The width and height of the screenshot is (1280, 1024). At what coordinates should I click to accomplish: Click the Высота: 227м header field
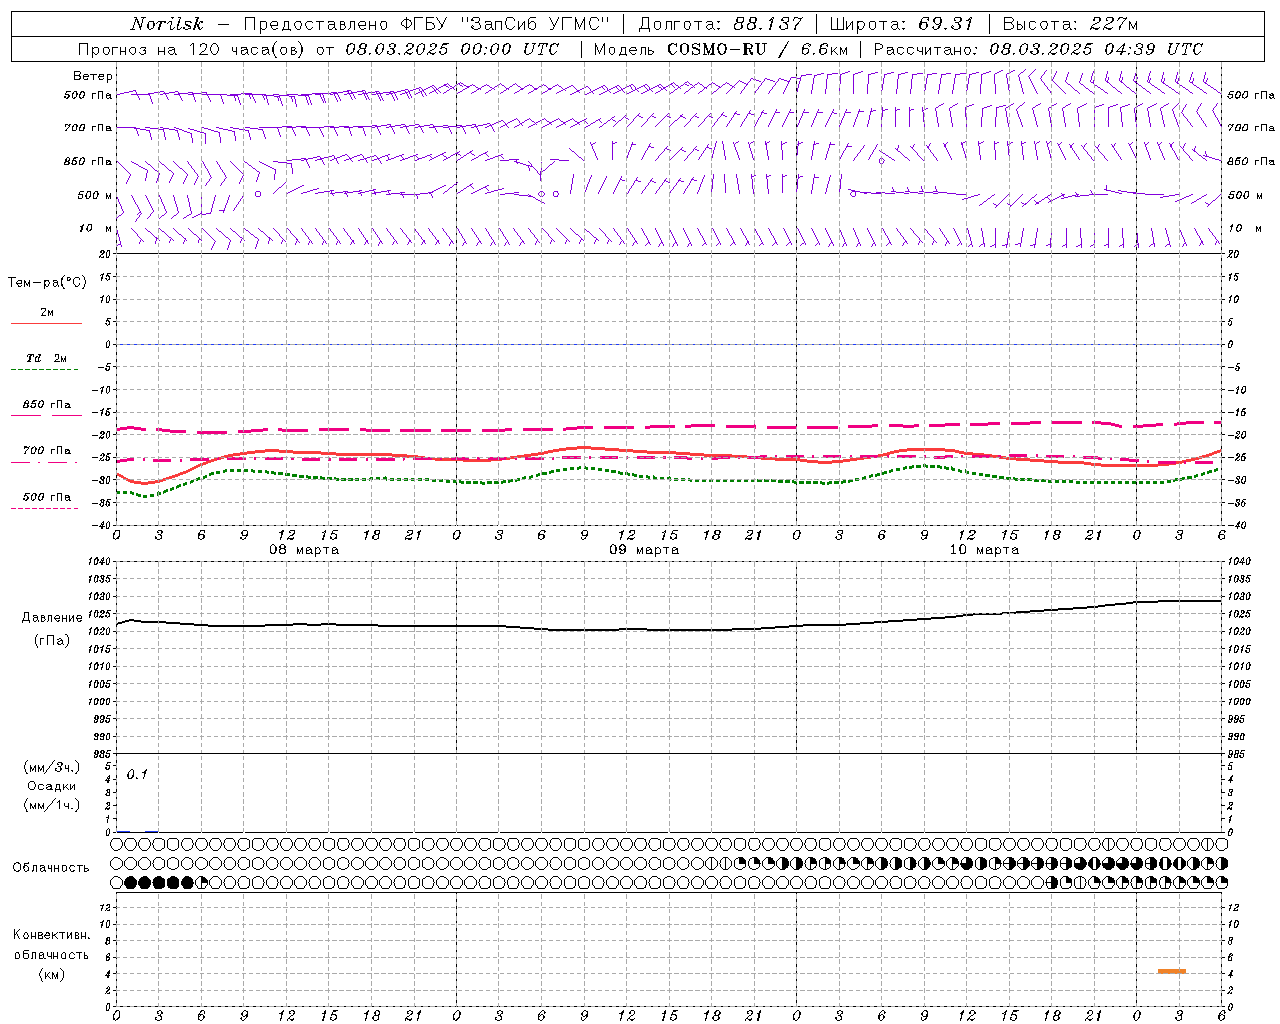click(x=1070, y=25)
